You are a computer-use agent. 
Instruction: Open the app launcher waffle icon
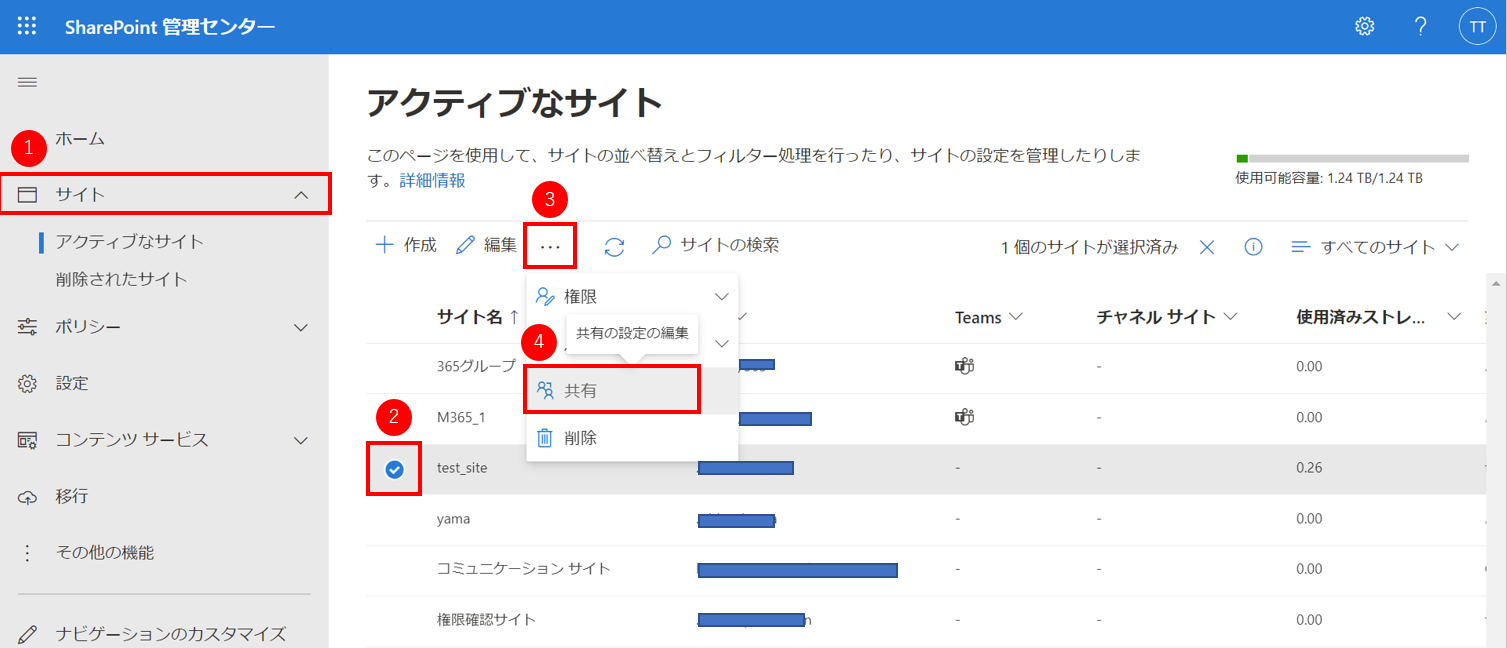pos(27,27)
